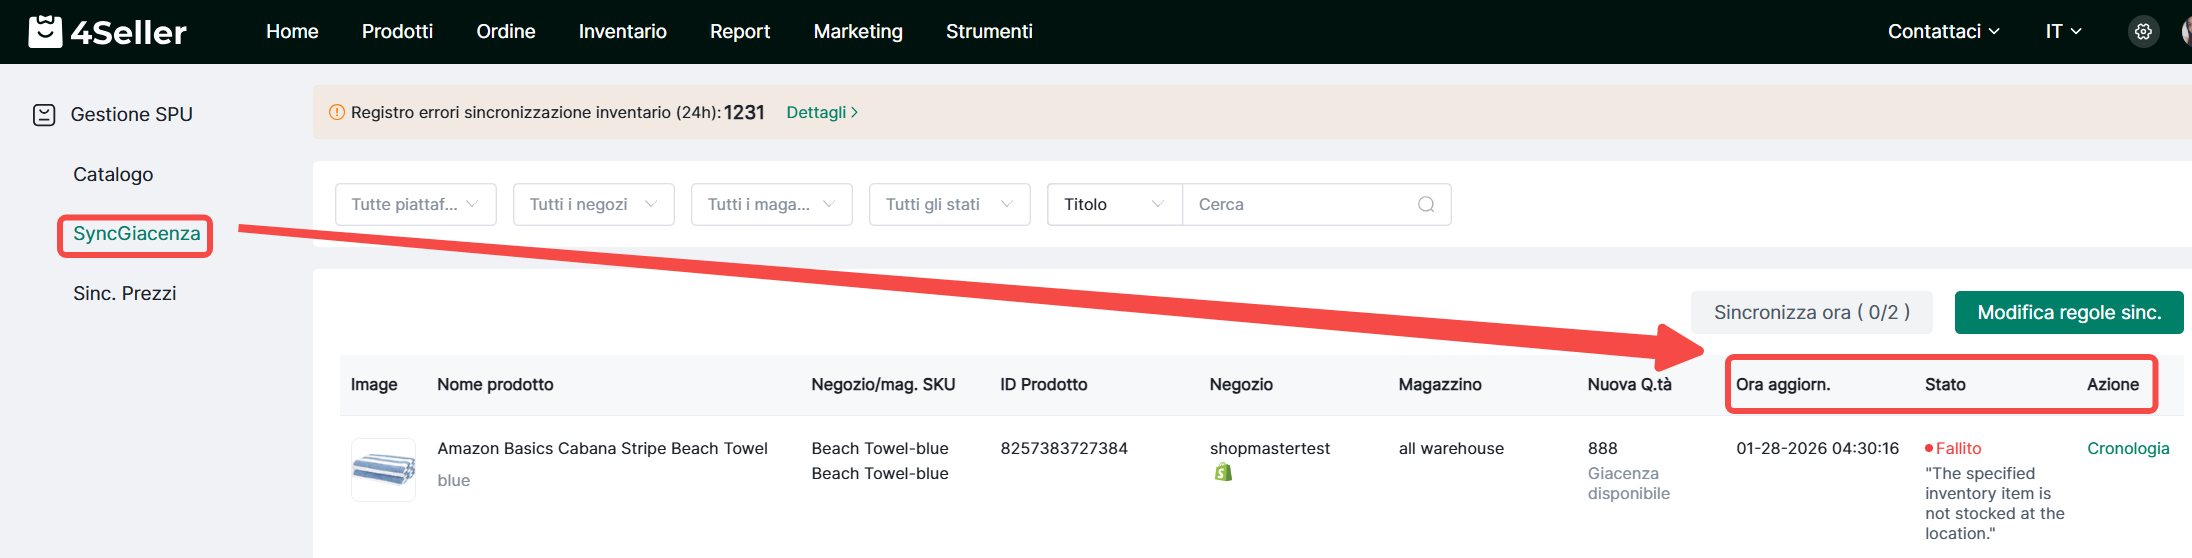Expand the Tutte piattaforme dropdown

[x=415, y=205]
